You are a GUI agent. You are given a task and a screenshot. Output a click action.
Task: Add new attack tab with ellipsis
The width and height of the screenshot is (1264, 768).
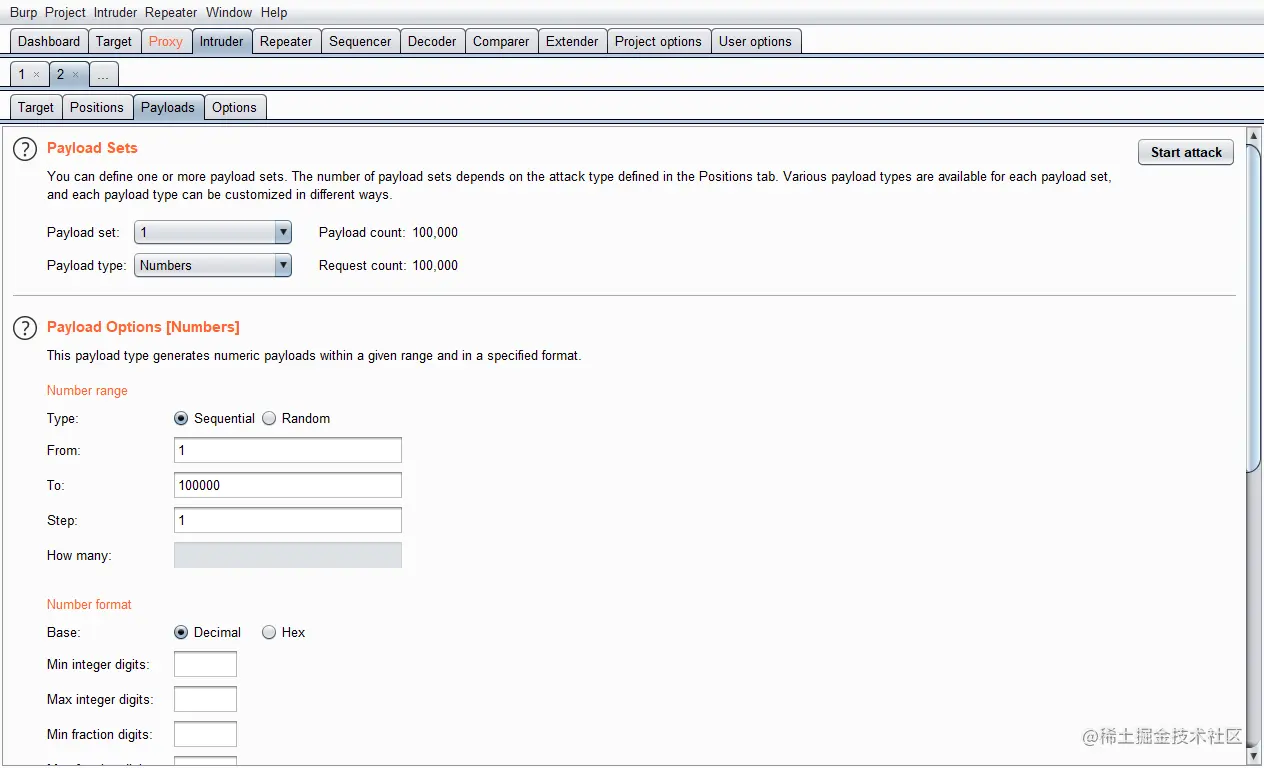tap(103, 75)
